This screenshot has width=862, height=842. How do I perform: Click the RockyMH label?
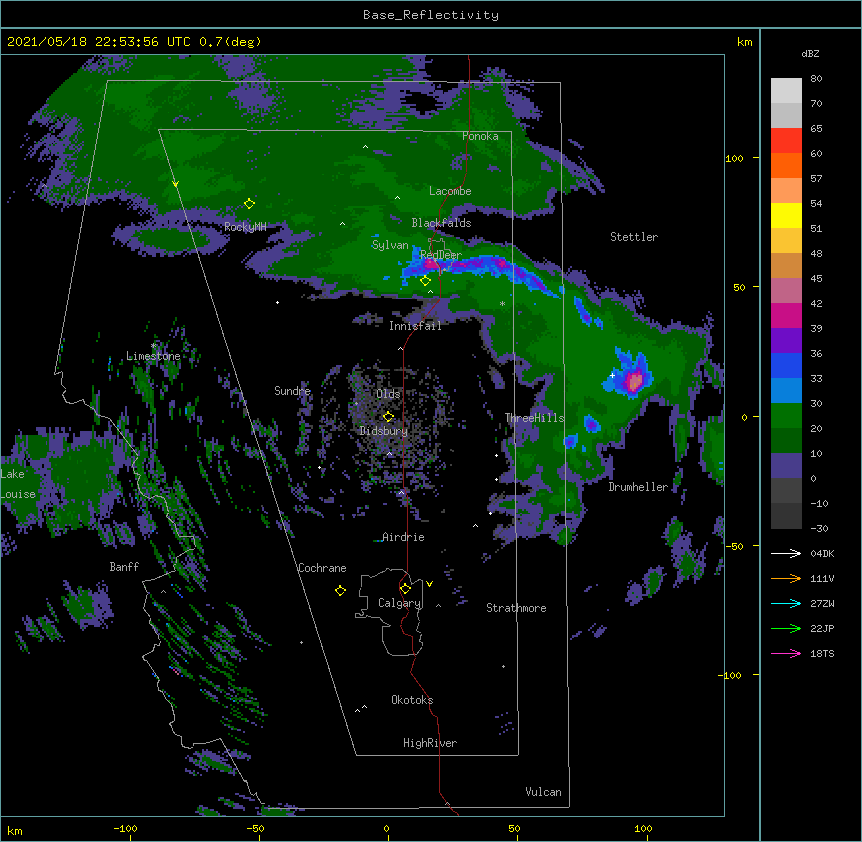tap(245, 227)
